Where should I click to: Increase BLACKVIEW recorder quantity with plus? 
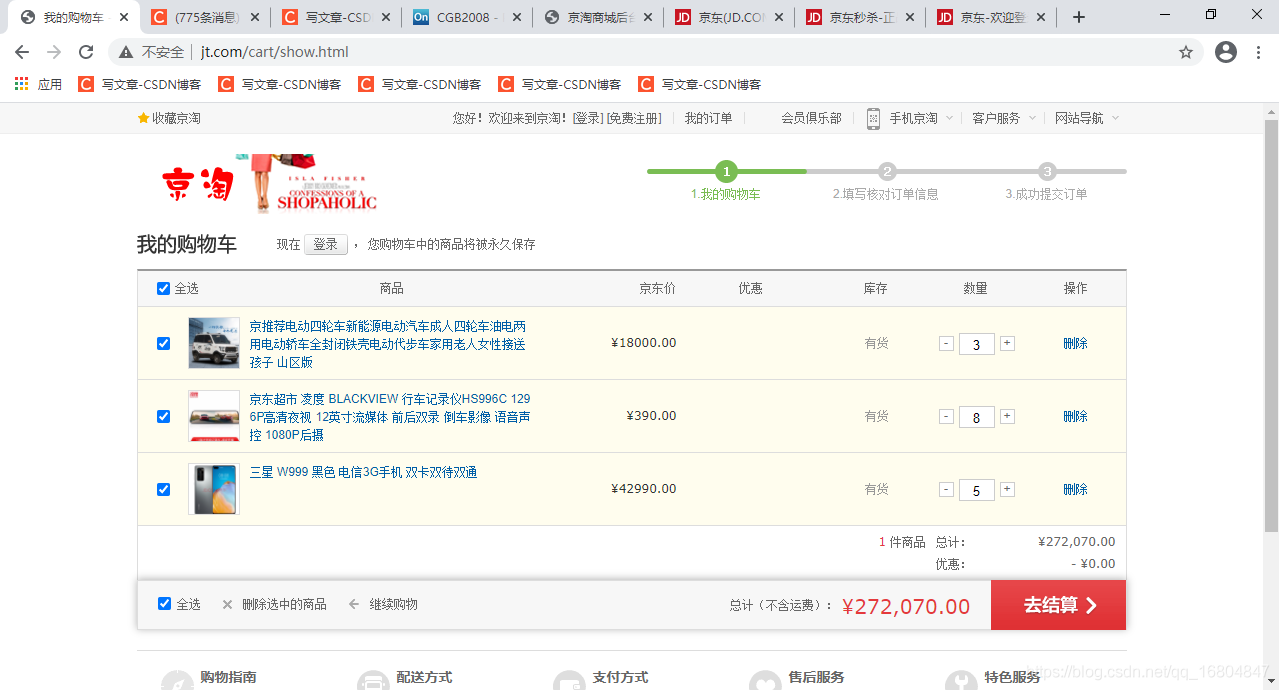click(1007, 416)
